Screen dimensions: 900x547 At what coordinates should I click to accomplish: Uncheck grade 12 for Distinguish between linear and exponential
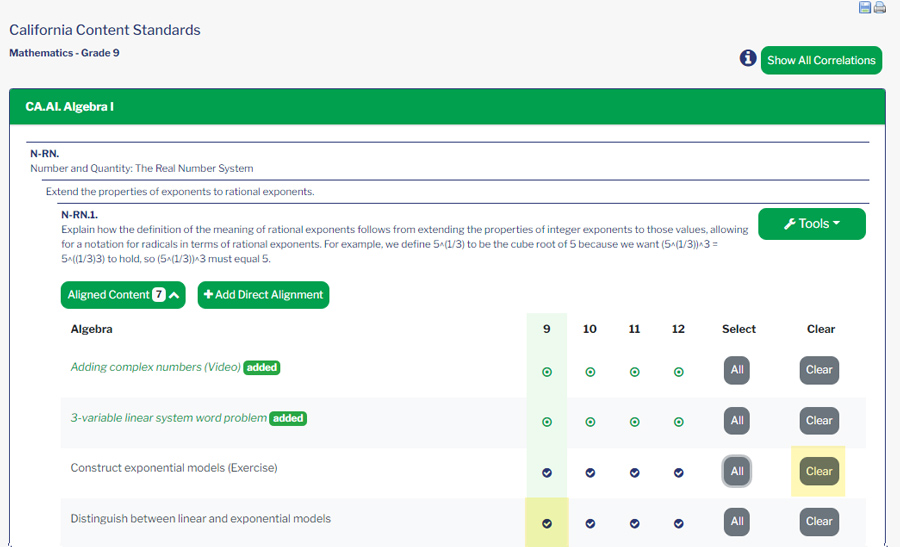678,523
